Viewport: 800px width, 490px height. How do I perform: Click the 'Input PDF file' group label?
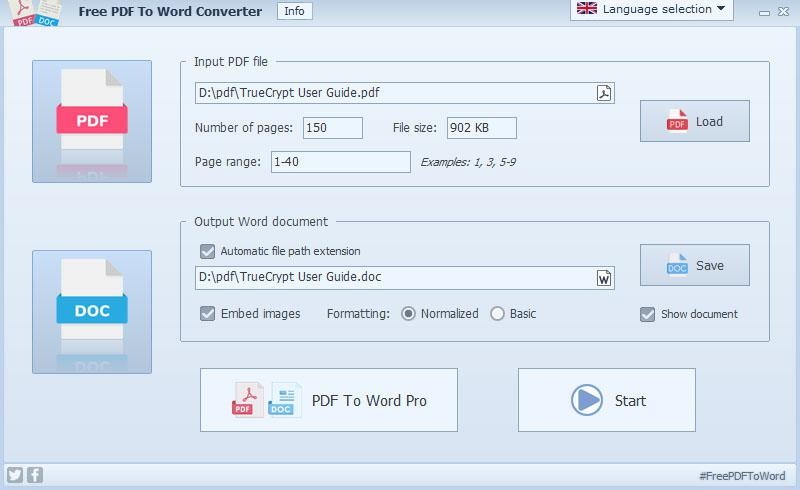[231, 62]
